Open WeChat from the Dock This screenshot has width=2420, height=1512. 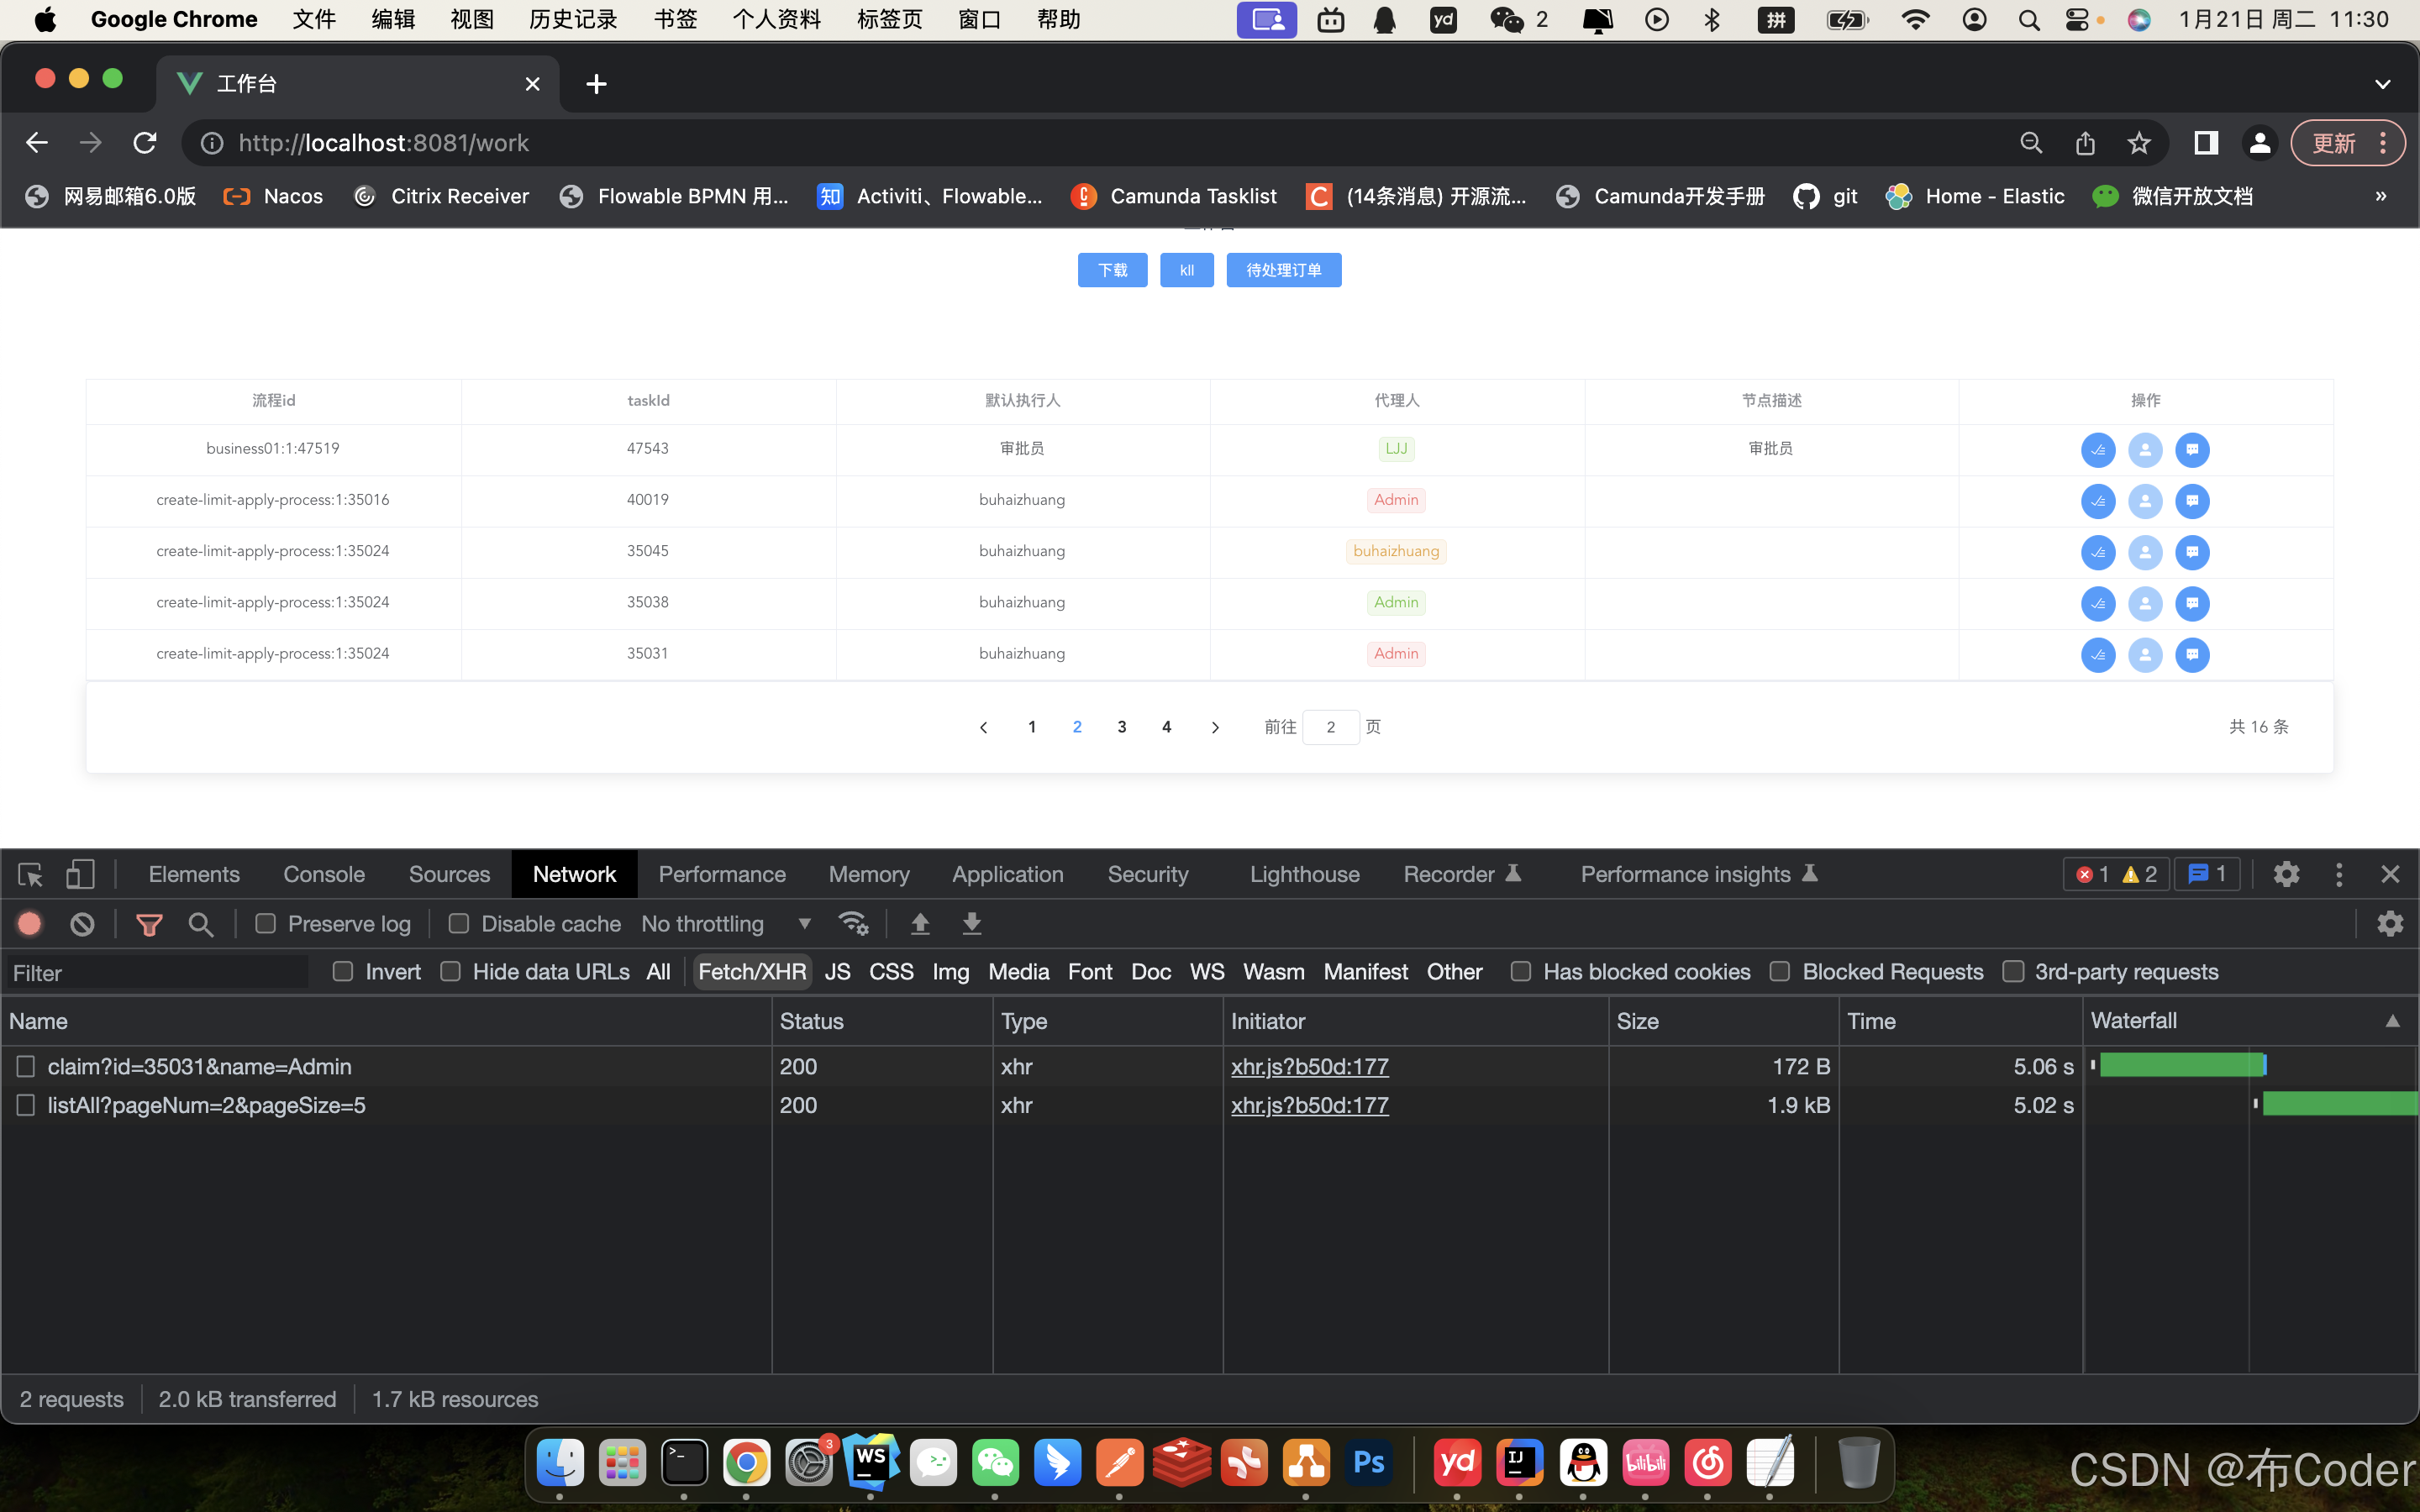(x=996, y=1463)
